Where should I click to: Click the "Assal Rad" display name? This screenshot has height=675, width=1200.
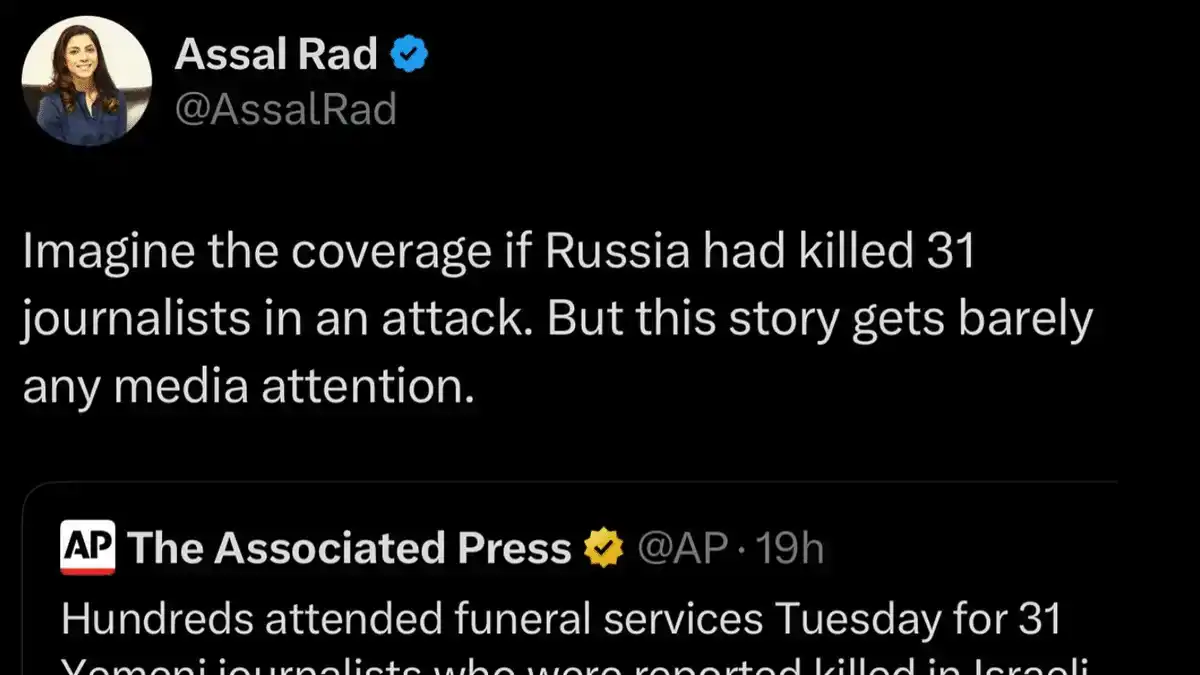tap(275, 56)
